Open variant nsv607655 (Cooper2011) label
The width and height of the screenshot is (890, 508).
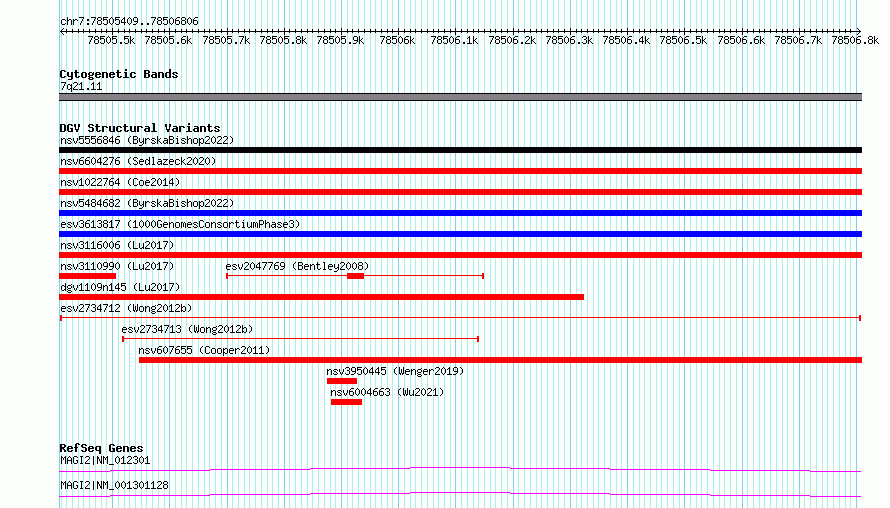(x=204, y=350)
